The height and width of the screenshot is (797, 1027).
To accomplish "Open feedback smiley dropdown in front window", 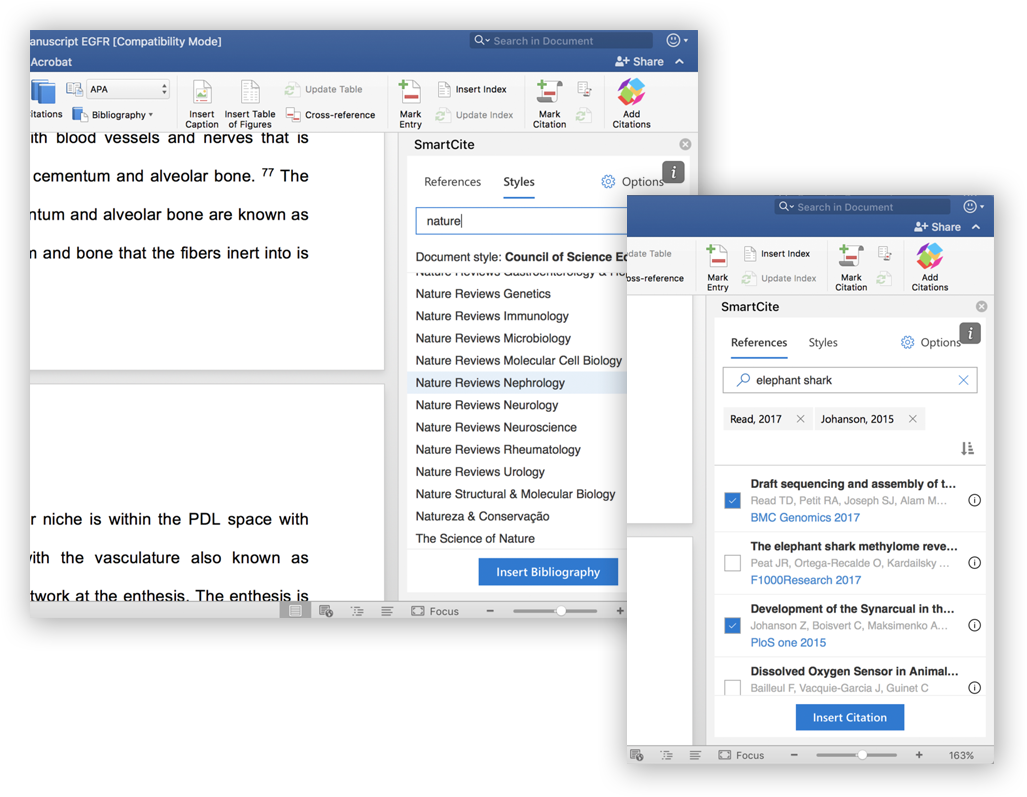I will [x=973, y=207].
